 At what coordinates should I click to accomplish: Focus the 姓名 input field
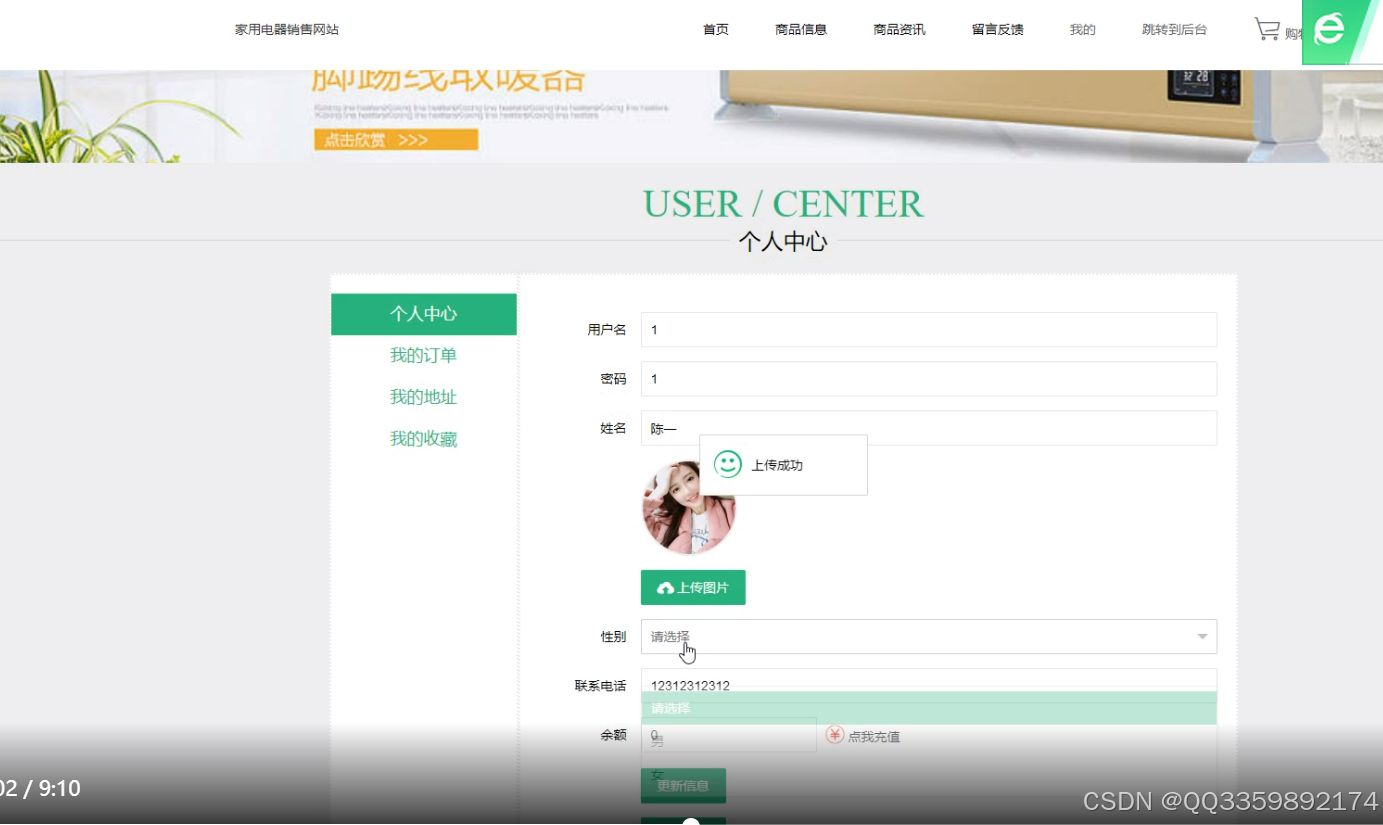click(x=928, y=428)
